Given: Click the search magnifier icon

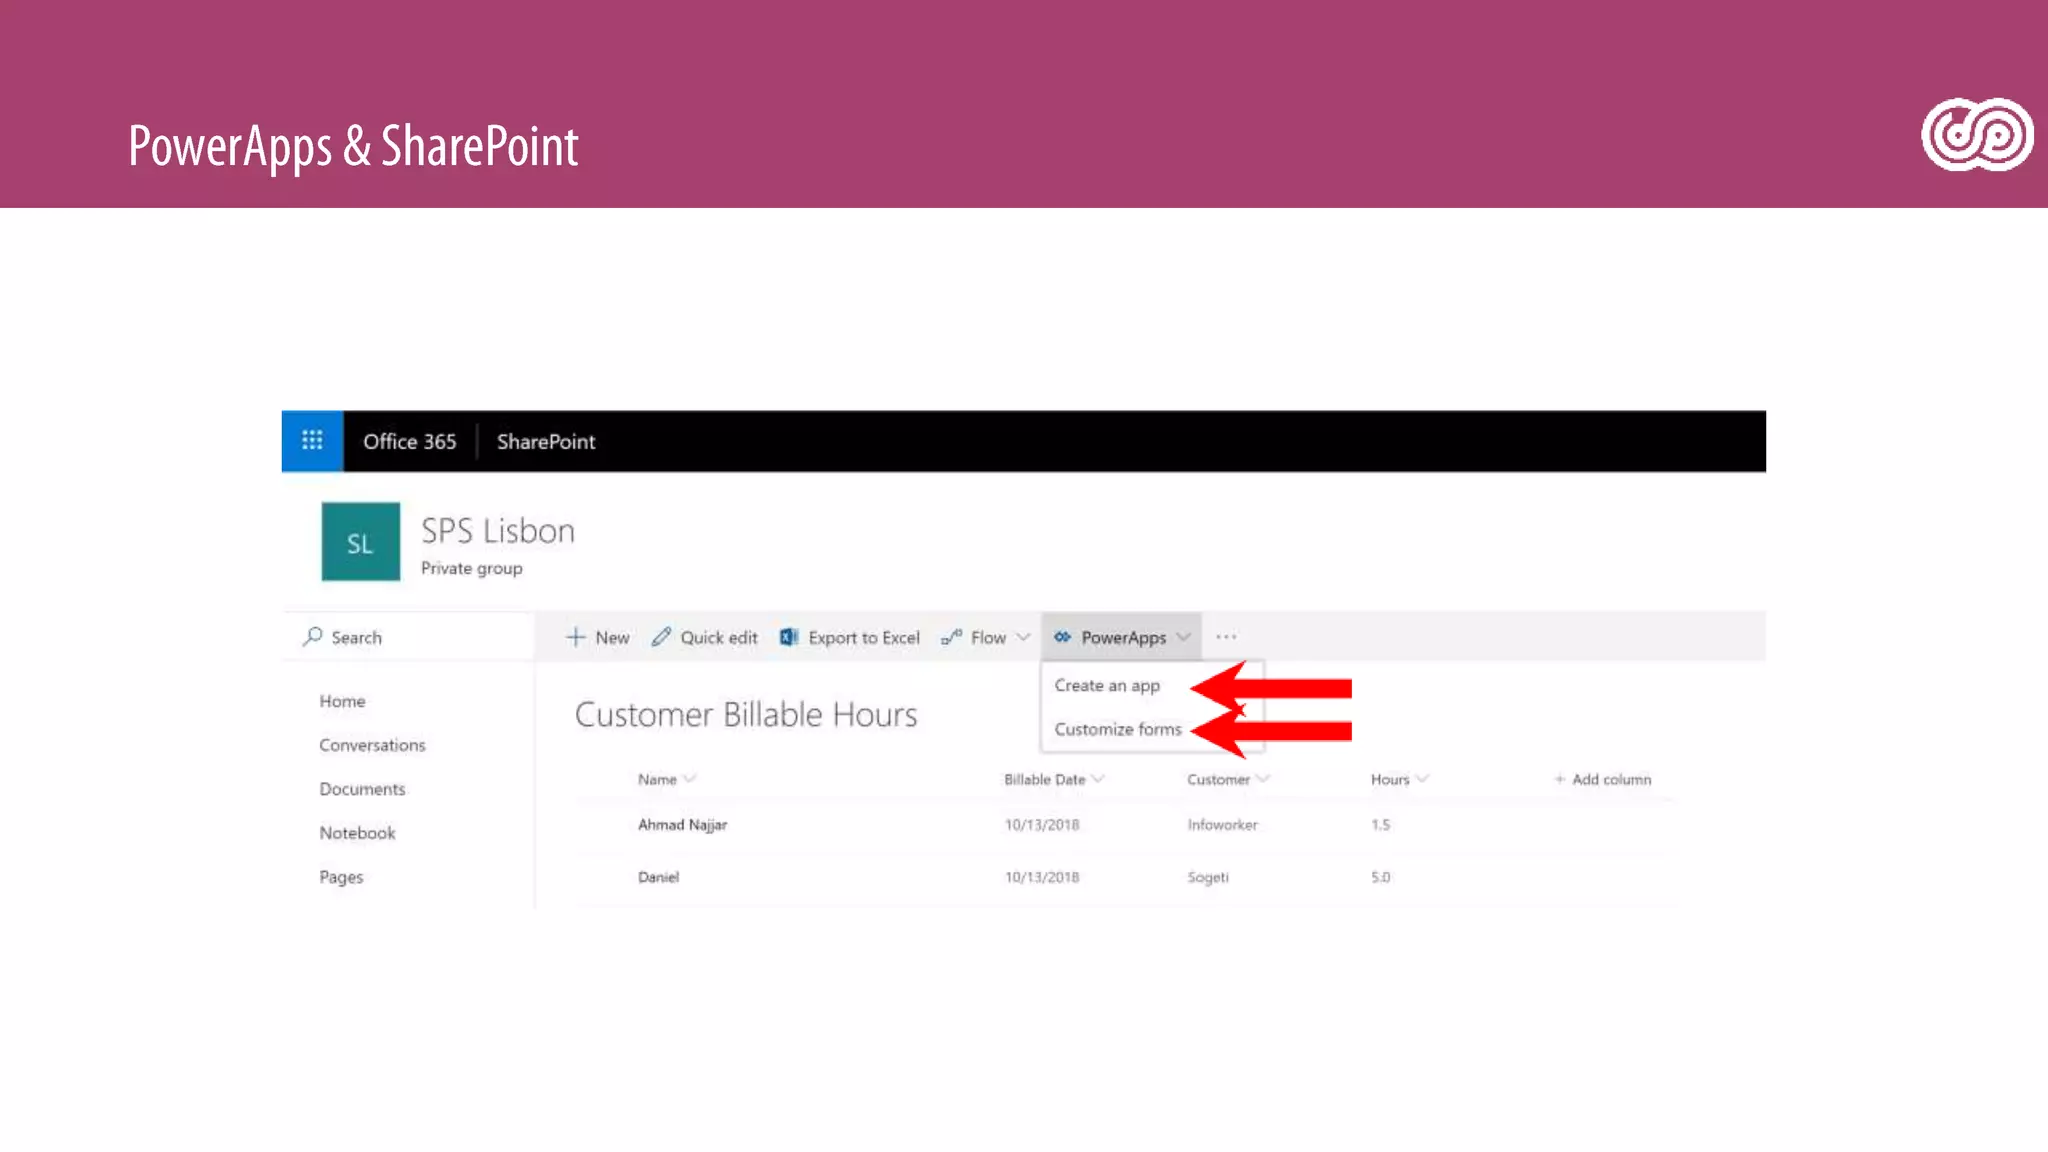Looking at the screenshot, I should (313, 636).
